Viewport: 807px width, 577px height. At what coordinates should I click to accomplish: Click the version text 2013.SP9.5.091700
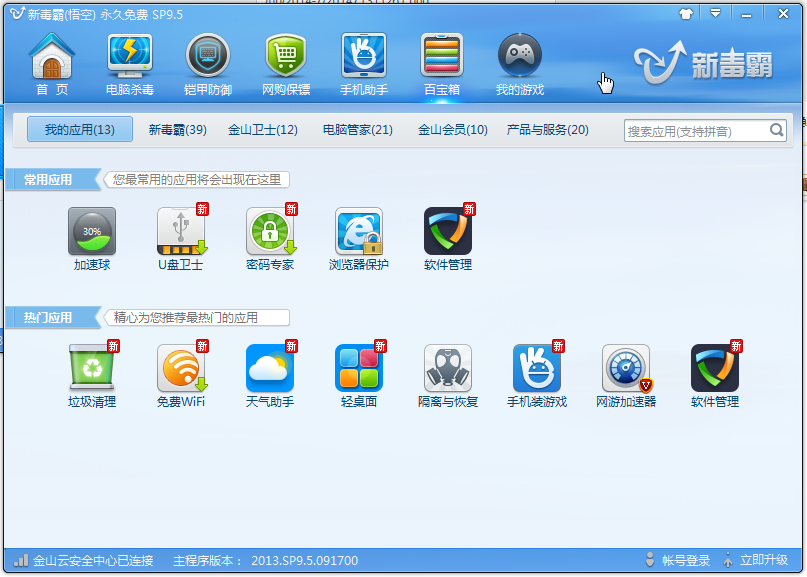click(305, 561)
